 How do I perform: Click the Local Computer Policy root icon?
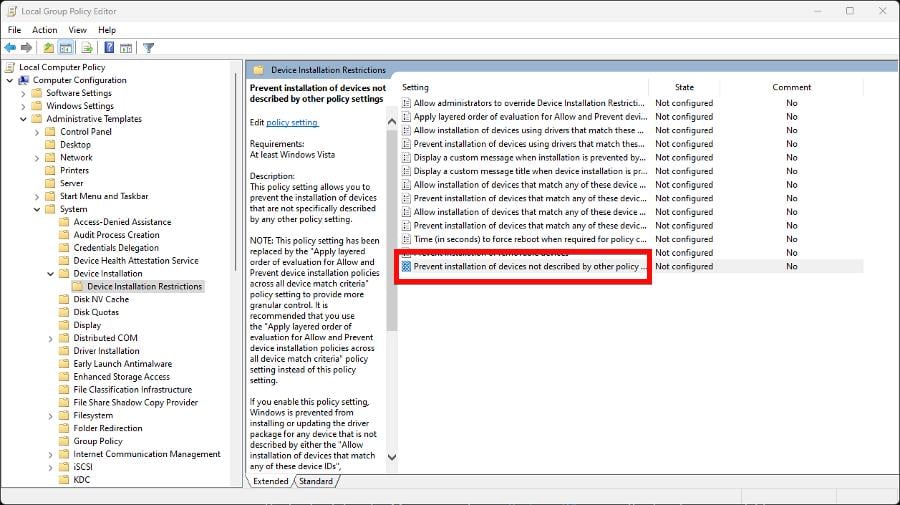(x=10, y=67)
